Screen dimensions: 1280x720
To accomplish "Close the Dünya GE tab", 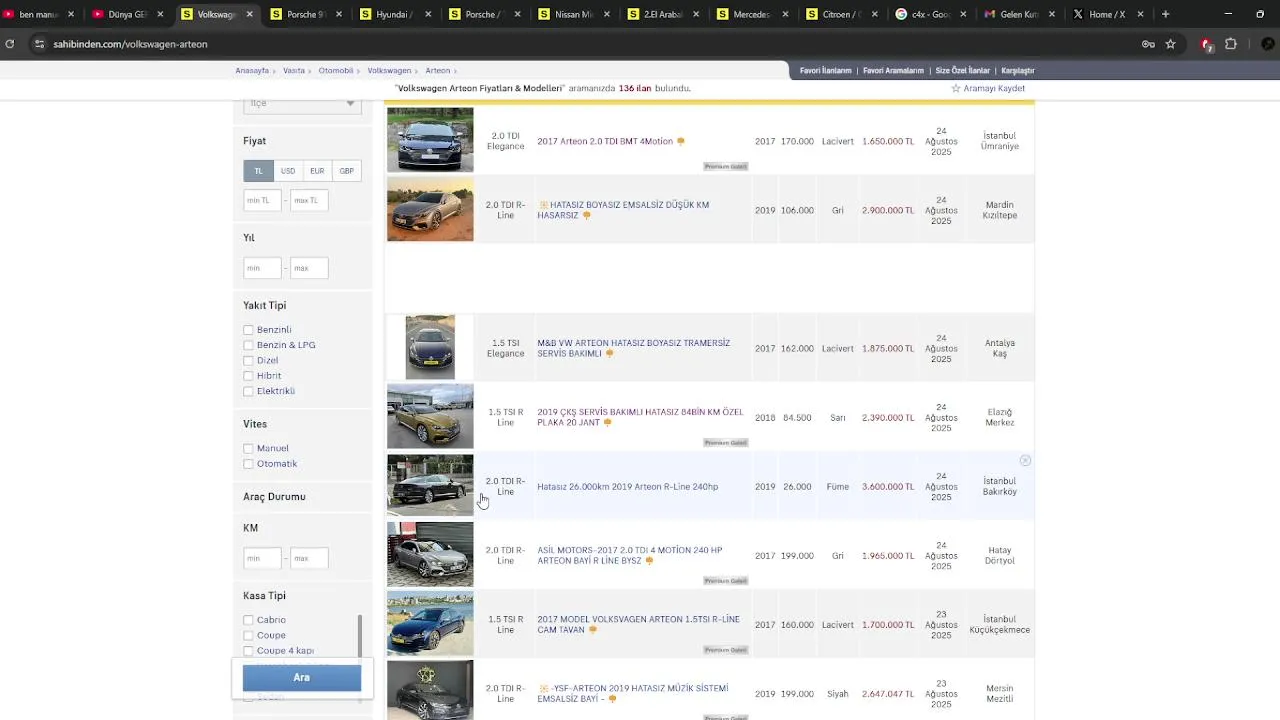I will click(x=160, y=14).
